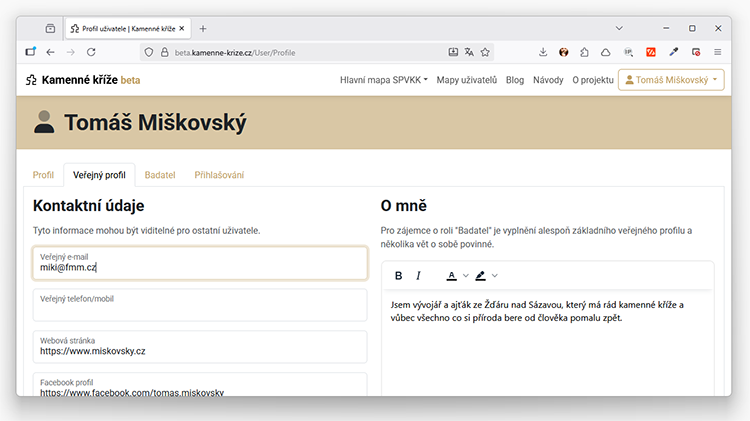Viewport: 750px width, 421px height.
Task: Switch to the Přihlašování tab
Action: point(219,175)
